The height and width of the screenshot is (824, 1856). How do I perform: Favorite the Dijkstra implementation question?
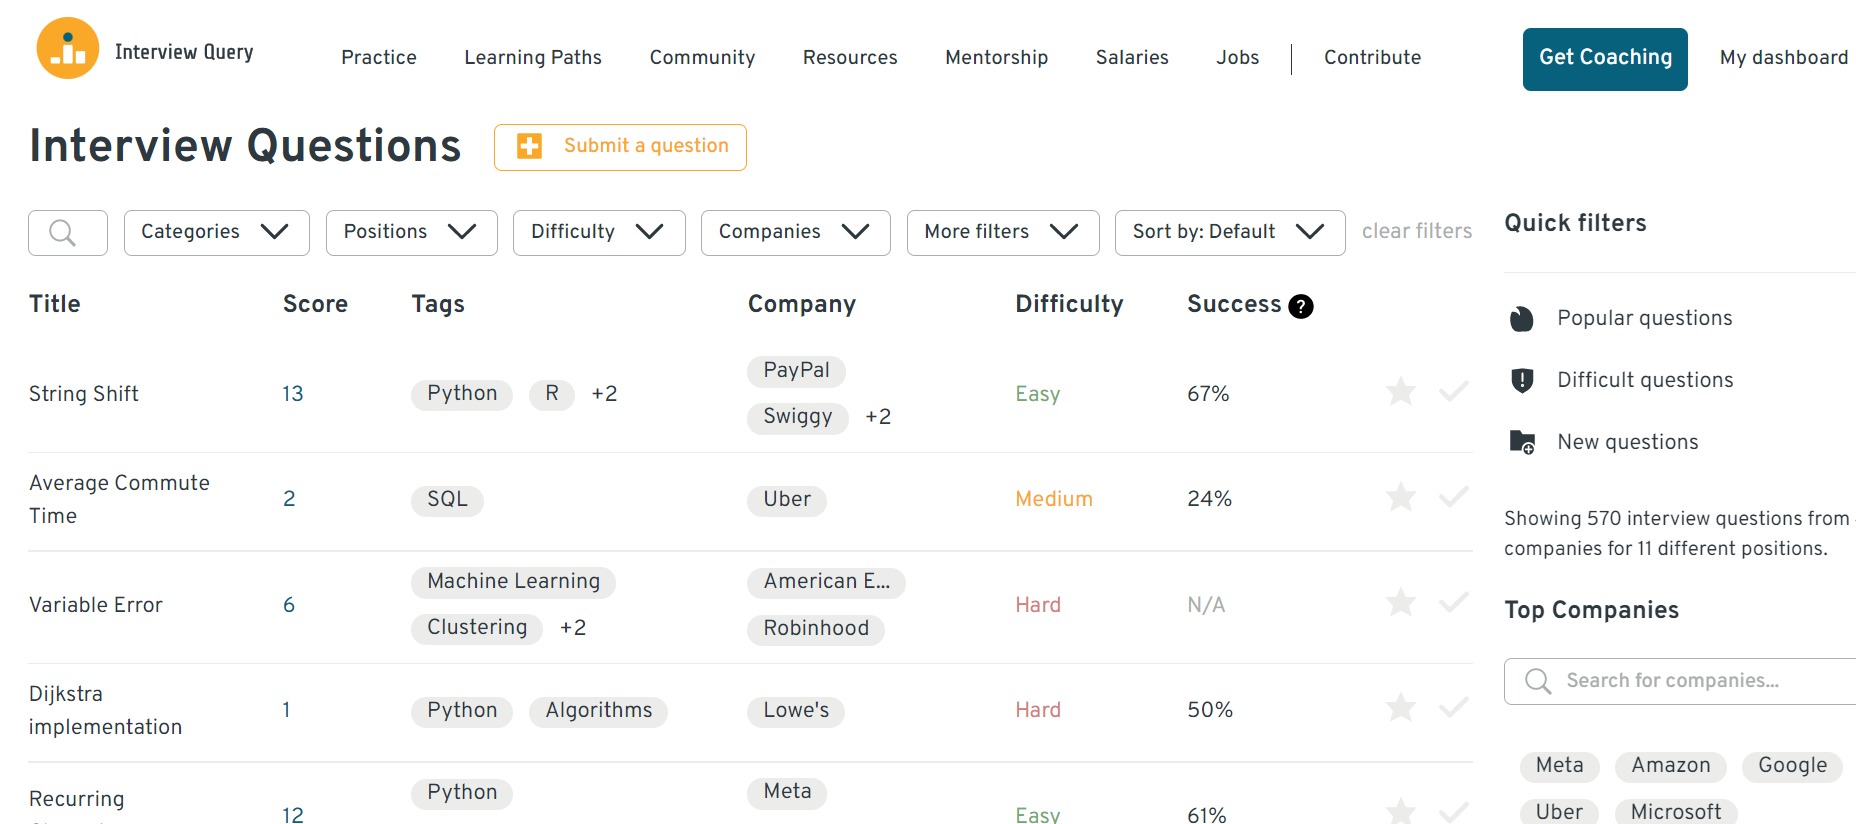[x=1400, y=708]
